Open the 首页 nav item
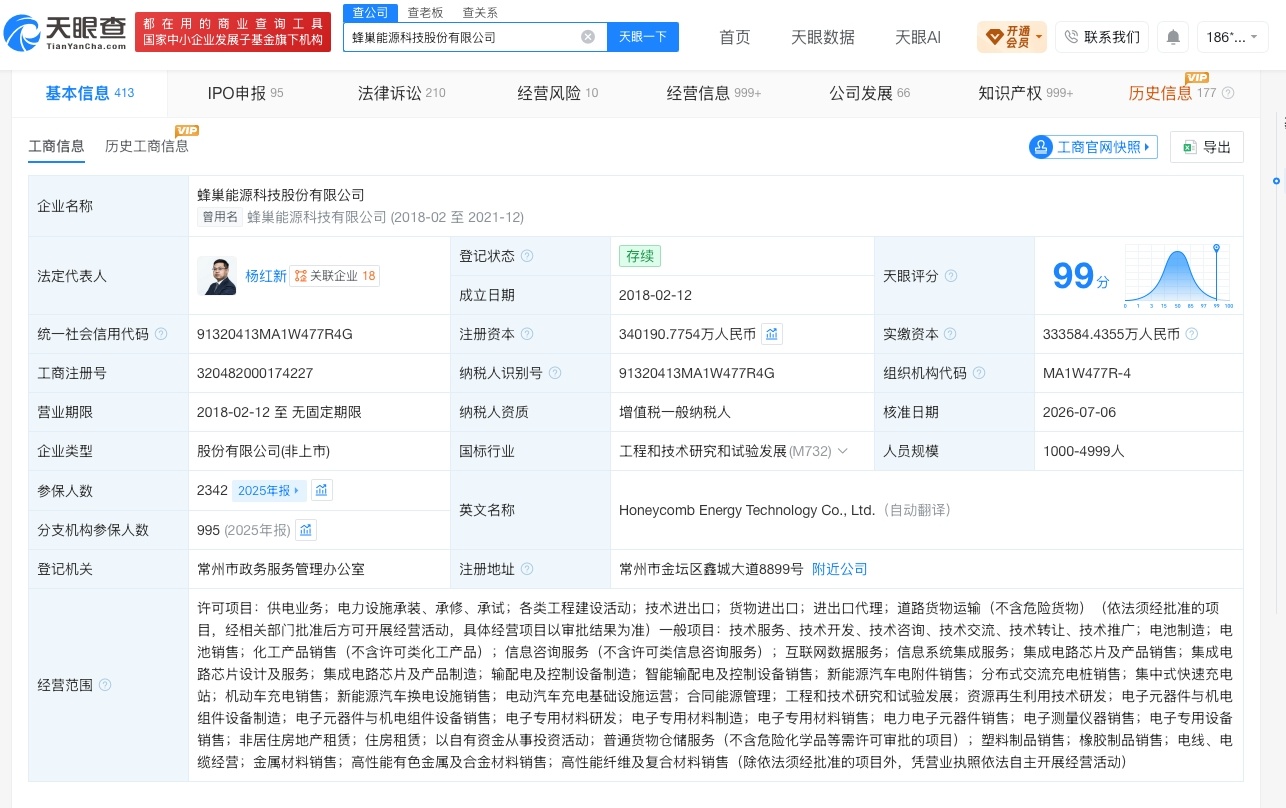This screenshot has height=808, width=1286. point(735,37)
